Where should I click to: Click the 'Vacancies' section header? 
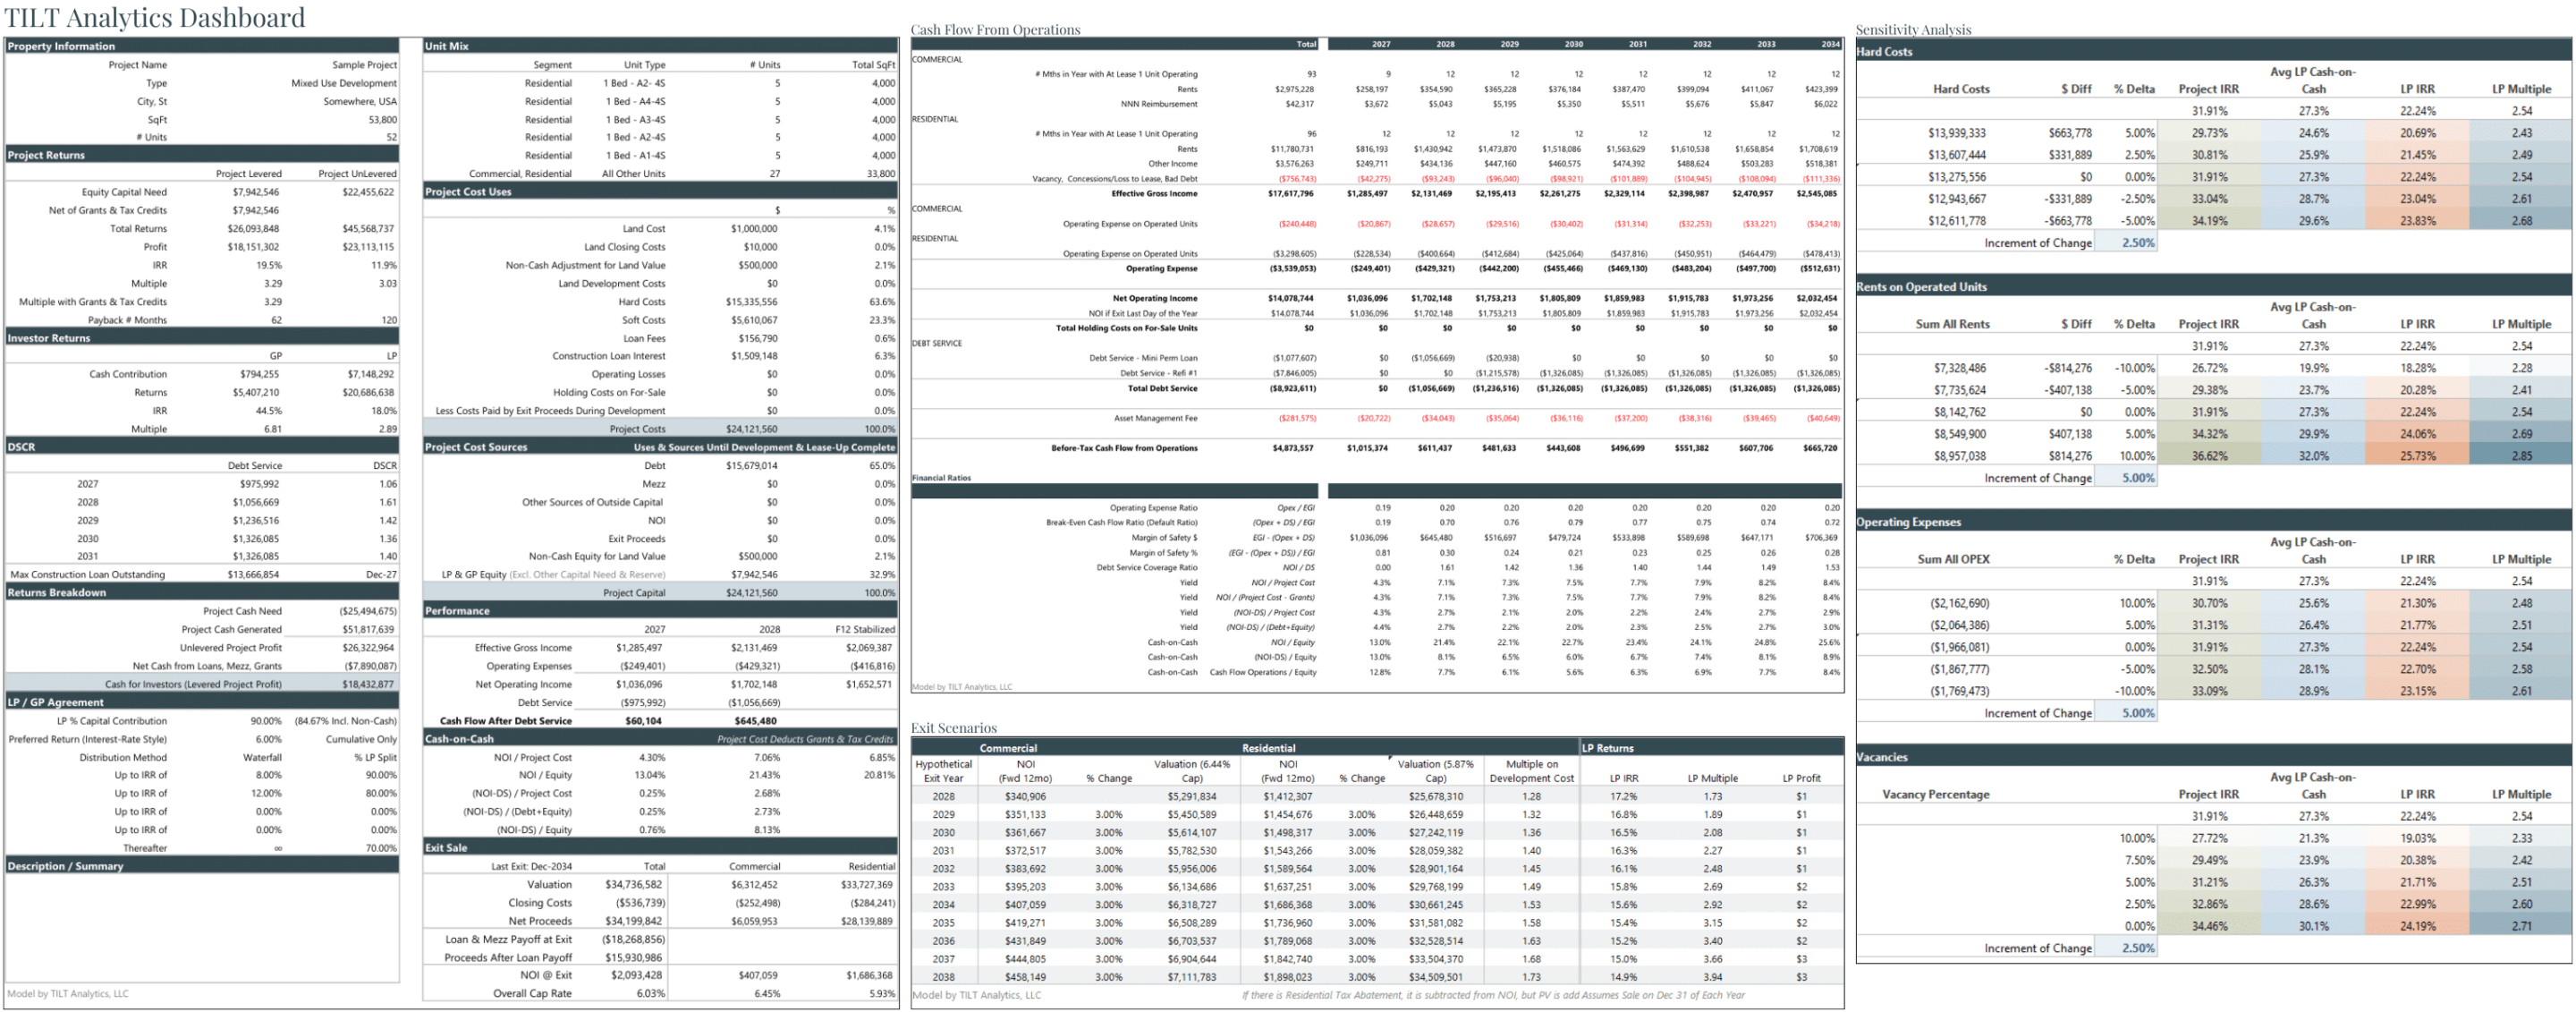(2214, 757)
